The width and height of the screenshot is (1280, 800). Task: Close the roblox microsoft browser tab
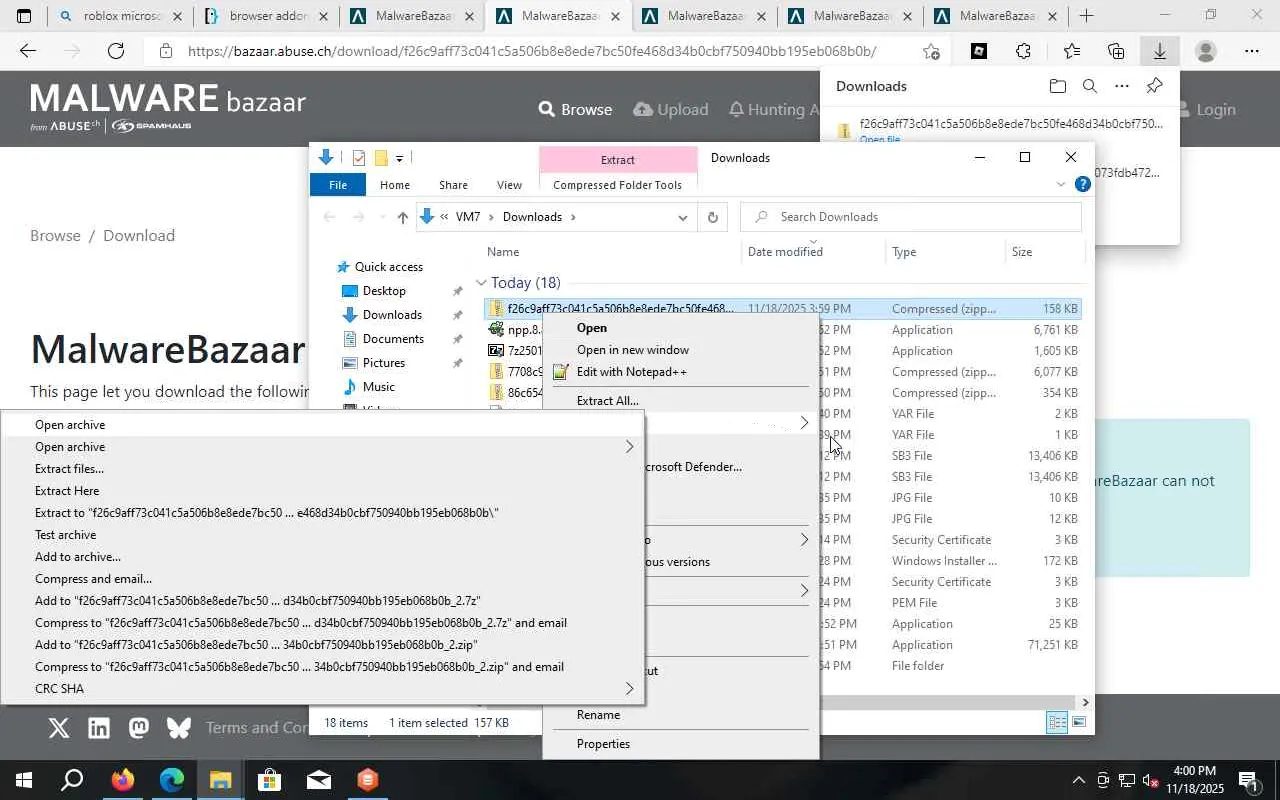point(178,16)
